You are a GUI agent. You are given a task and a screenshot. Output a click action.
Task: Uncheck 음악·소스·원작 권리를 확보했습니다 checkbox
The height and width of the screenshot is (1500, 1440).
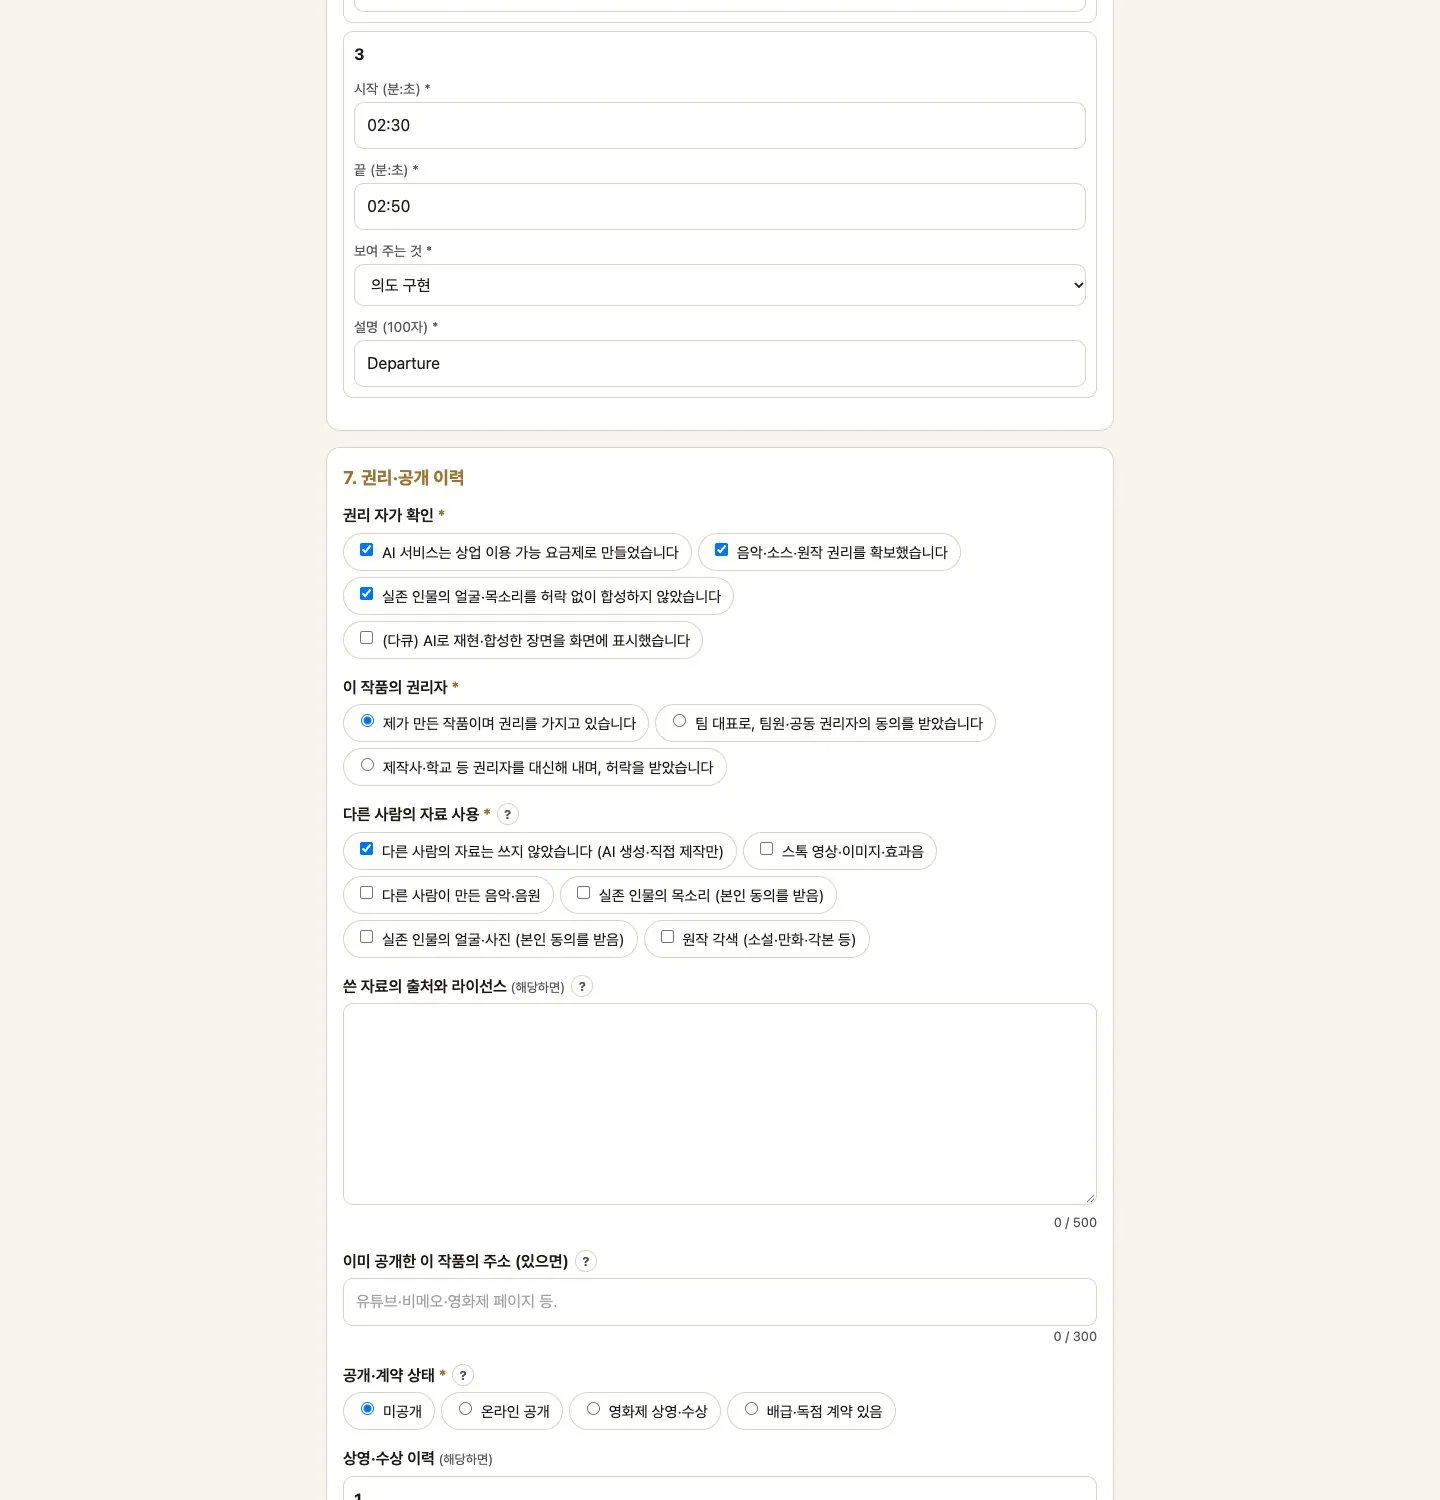(721, 550)
